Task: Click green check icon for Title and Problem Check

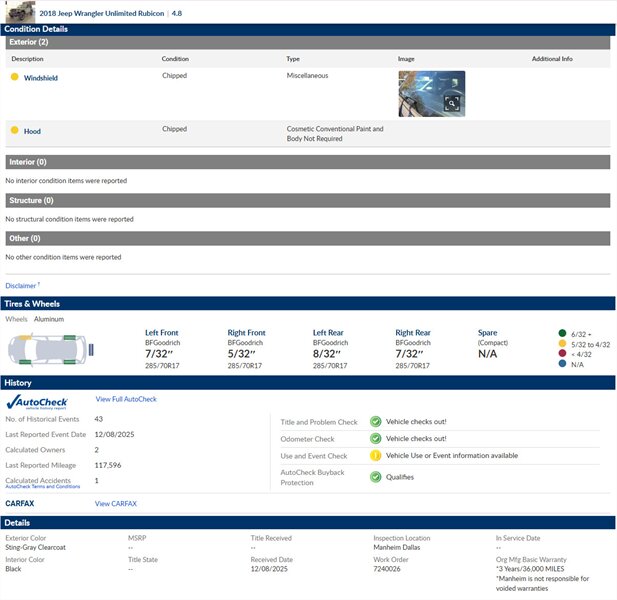Action: coord(375,422)
